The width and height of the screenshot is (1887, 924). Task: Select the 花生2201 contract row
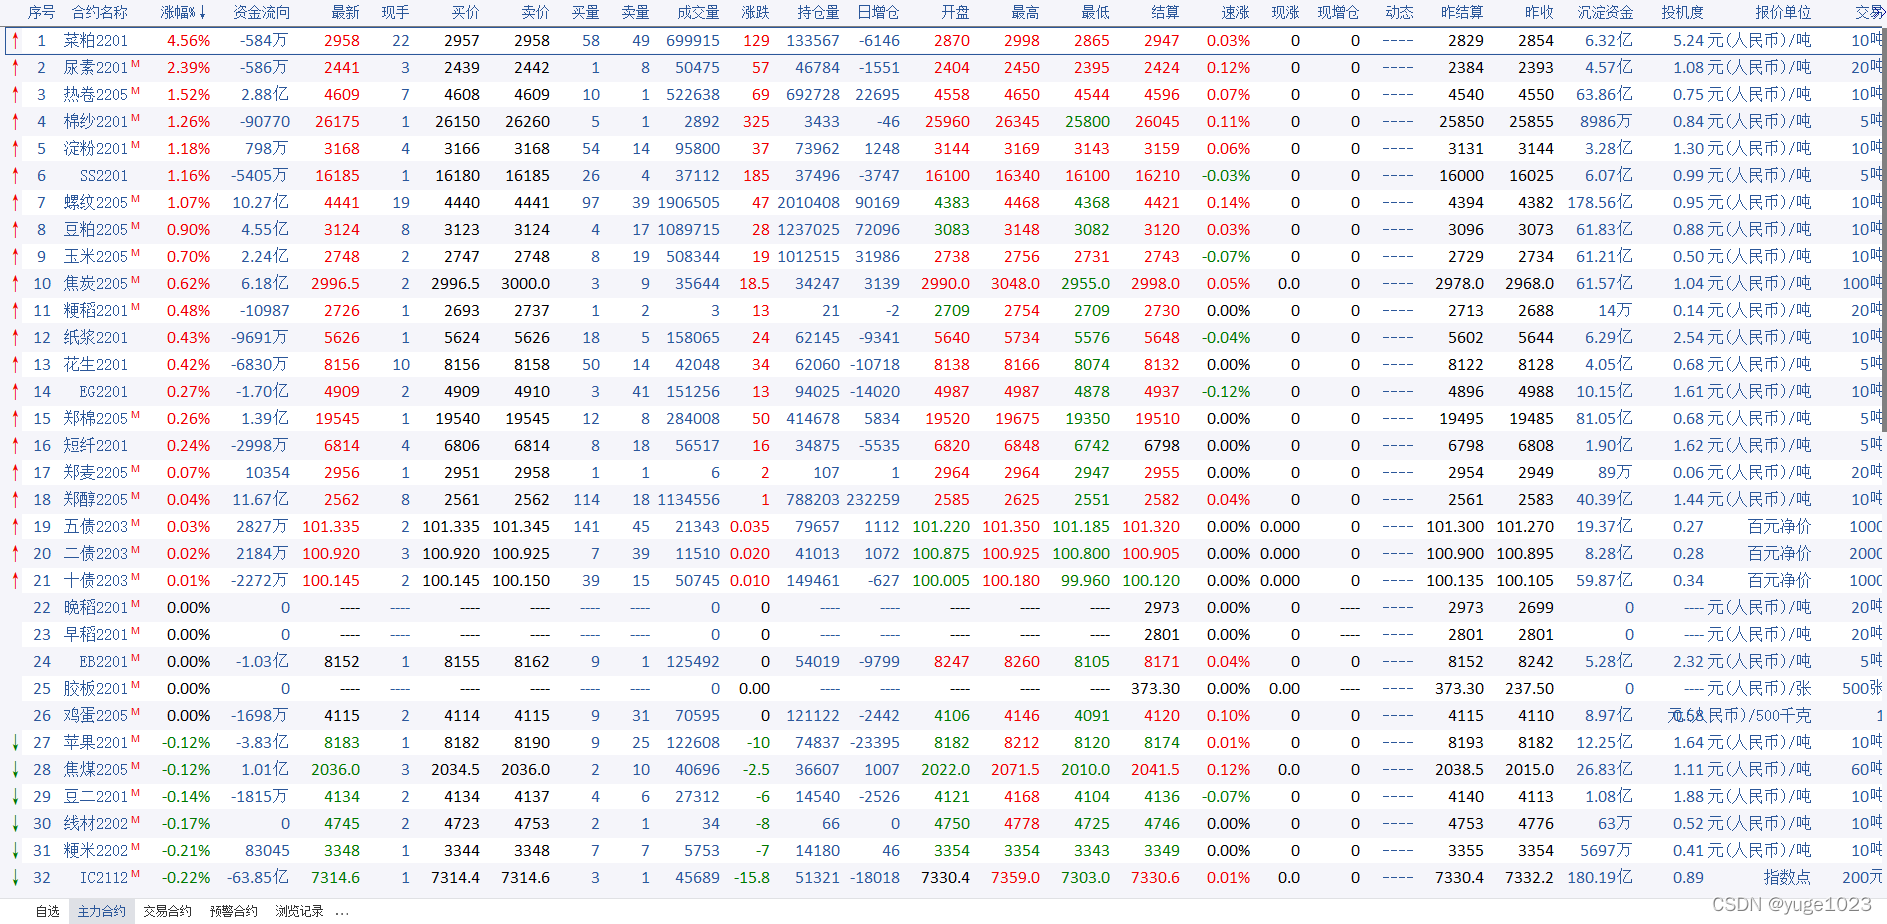[943, 365]
